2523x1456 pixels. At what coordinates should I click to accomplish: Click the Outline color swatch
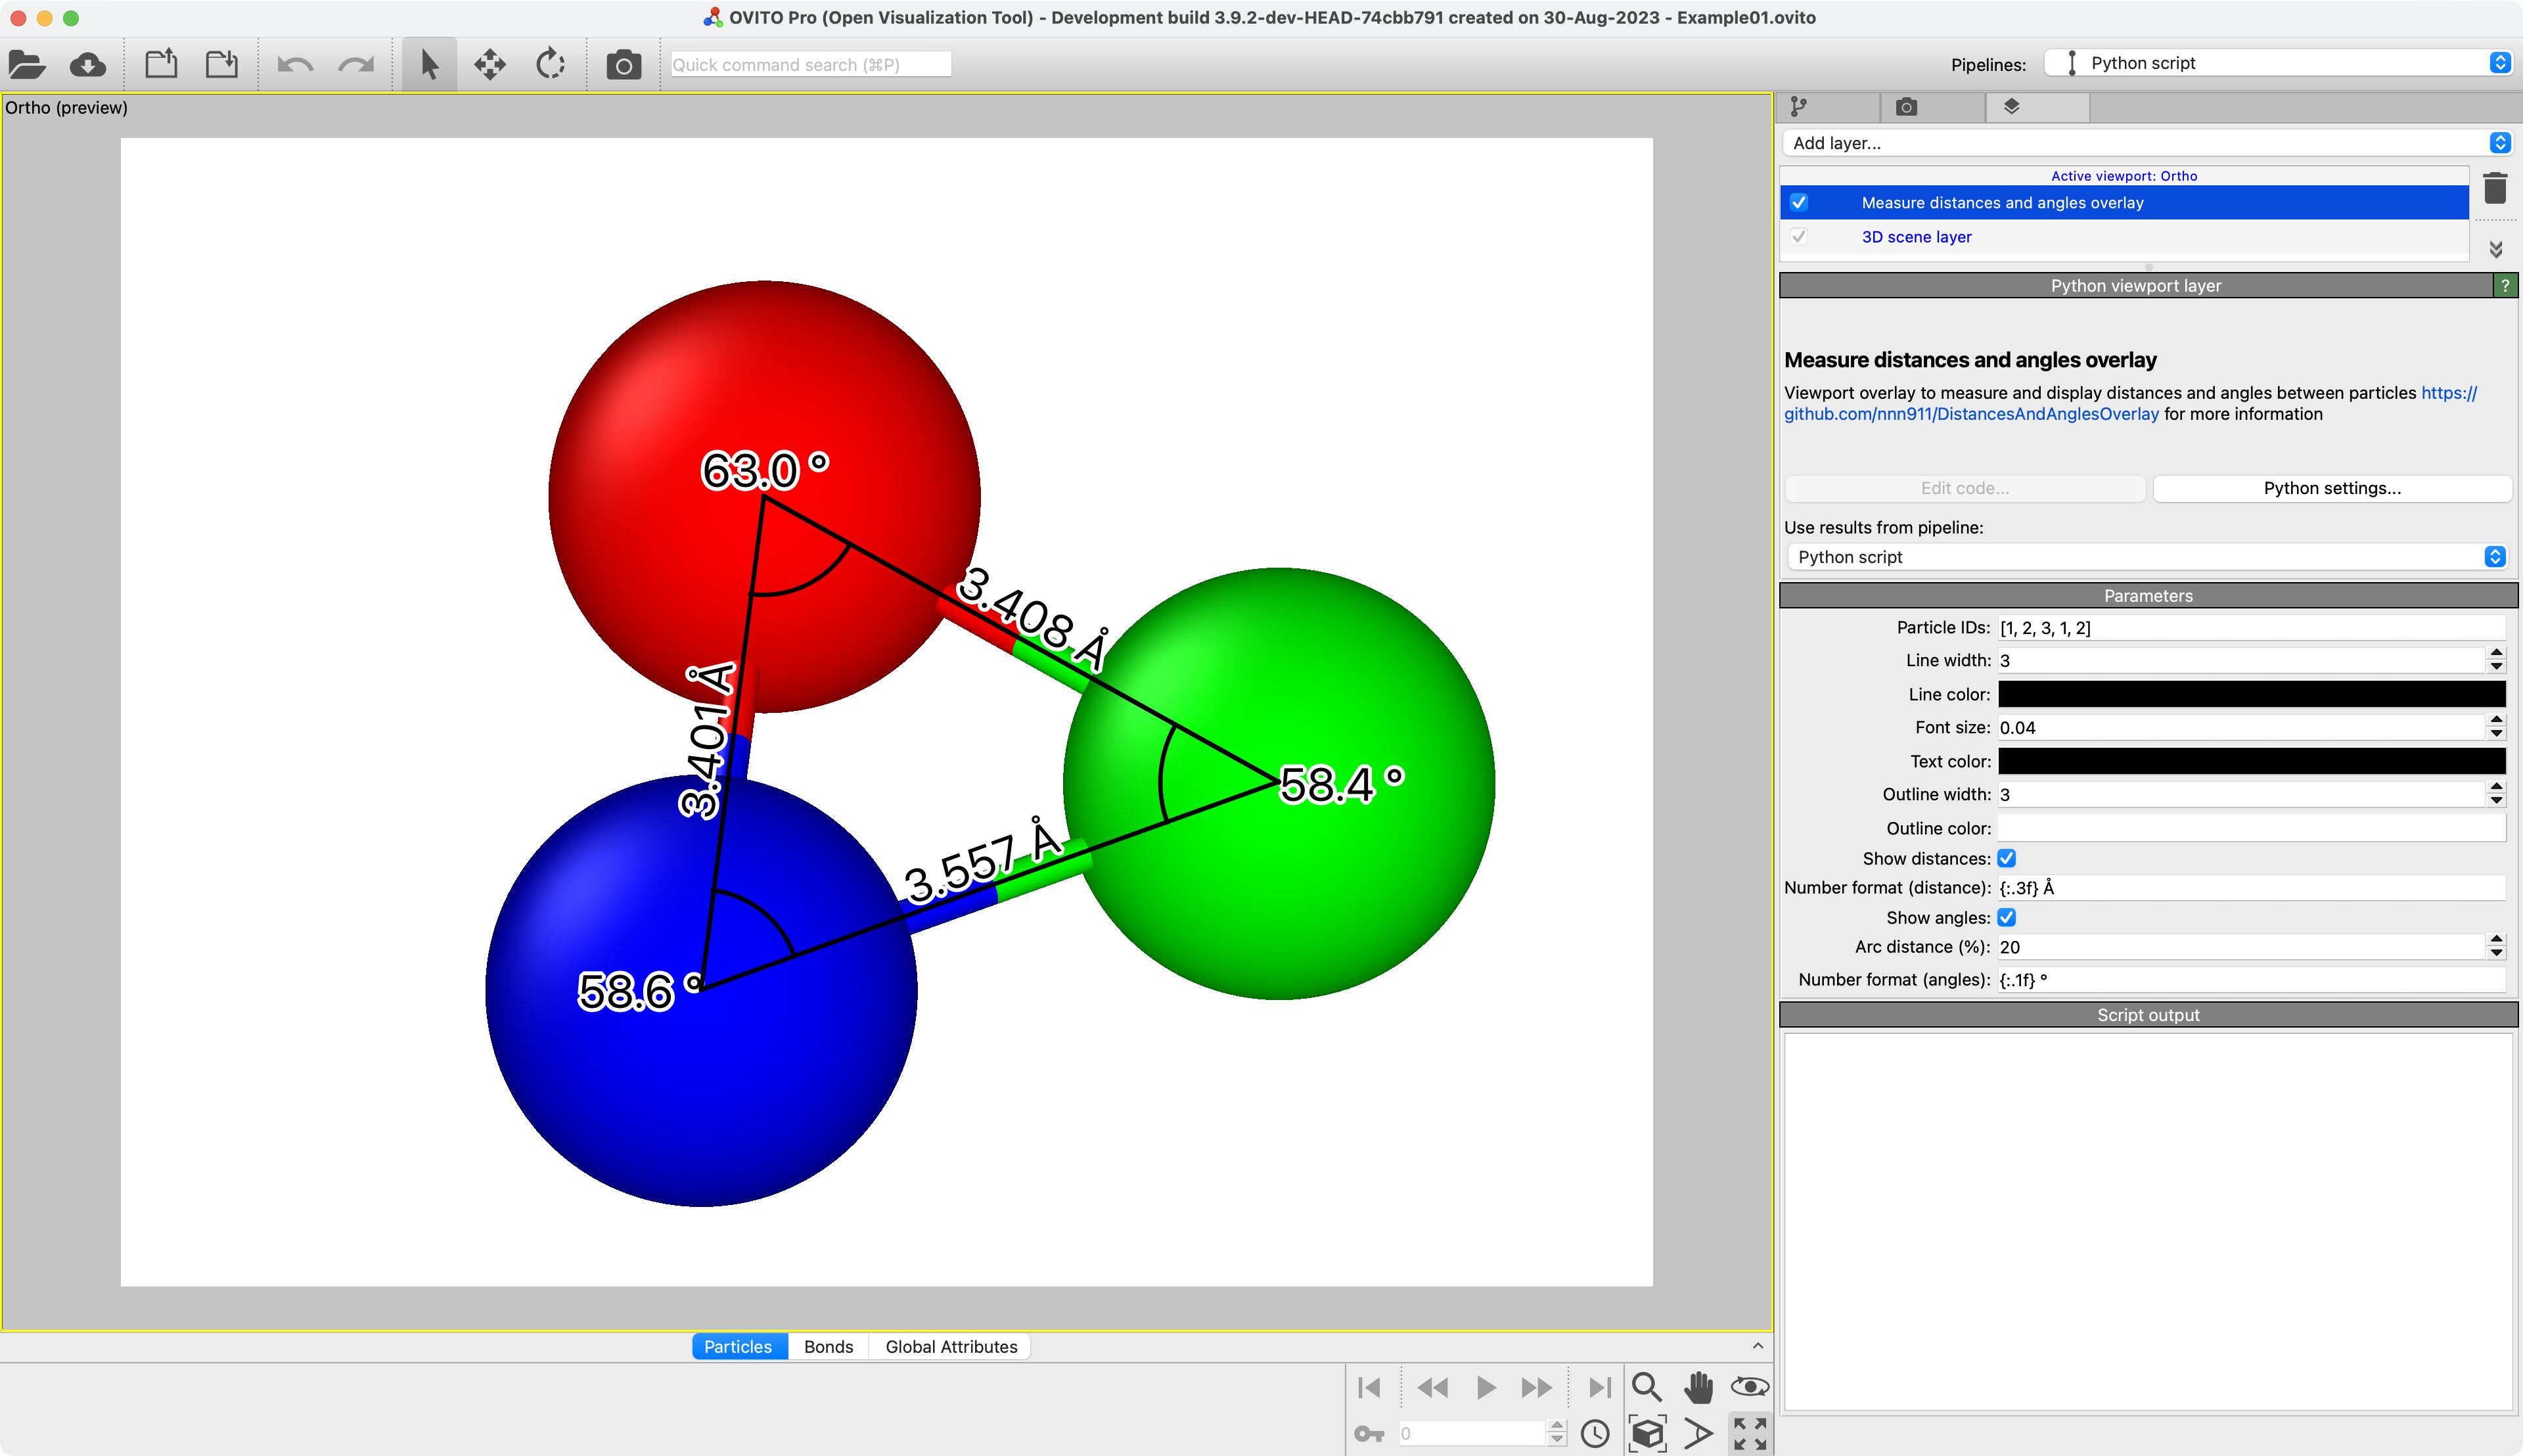click(x=2251, y=828)
